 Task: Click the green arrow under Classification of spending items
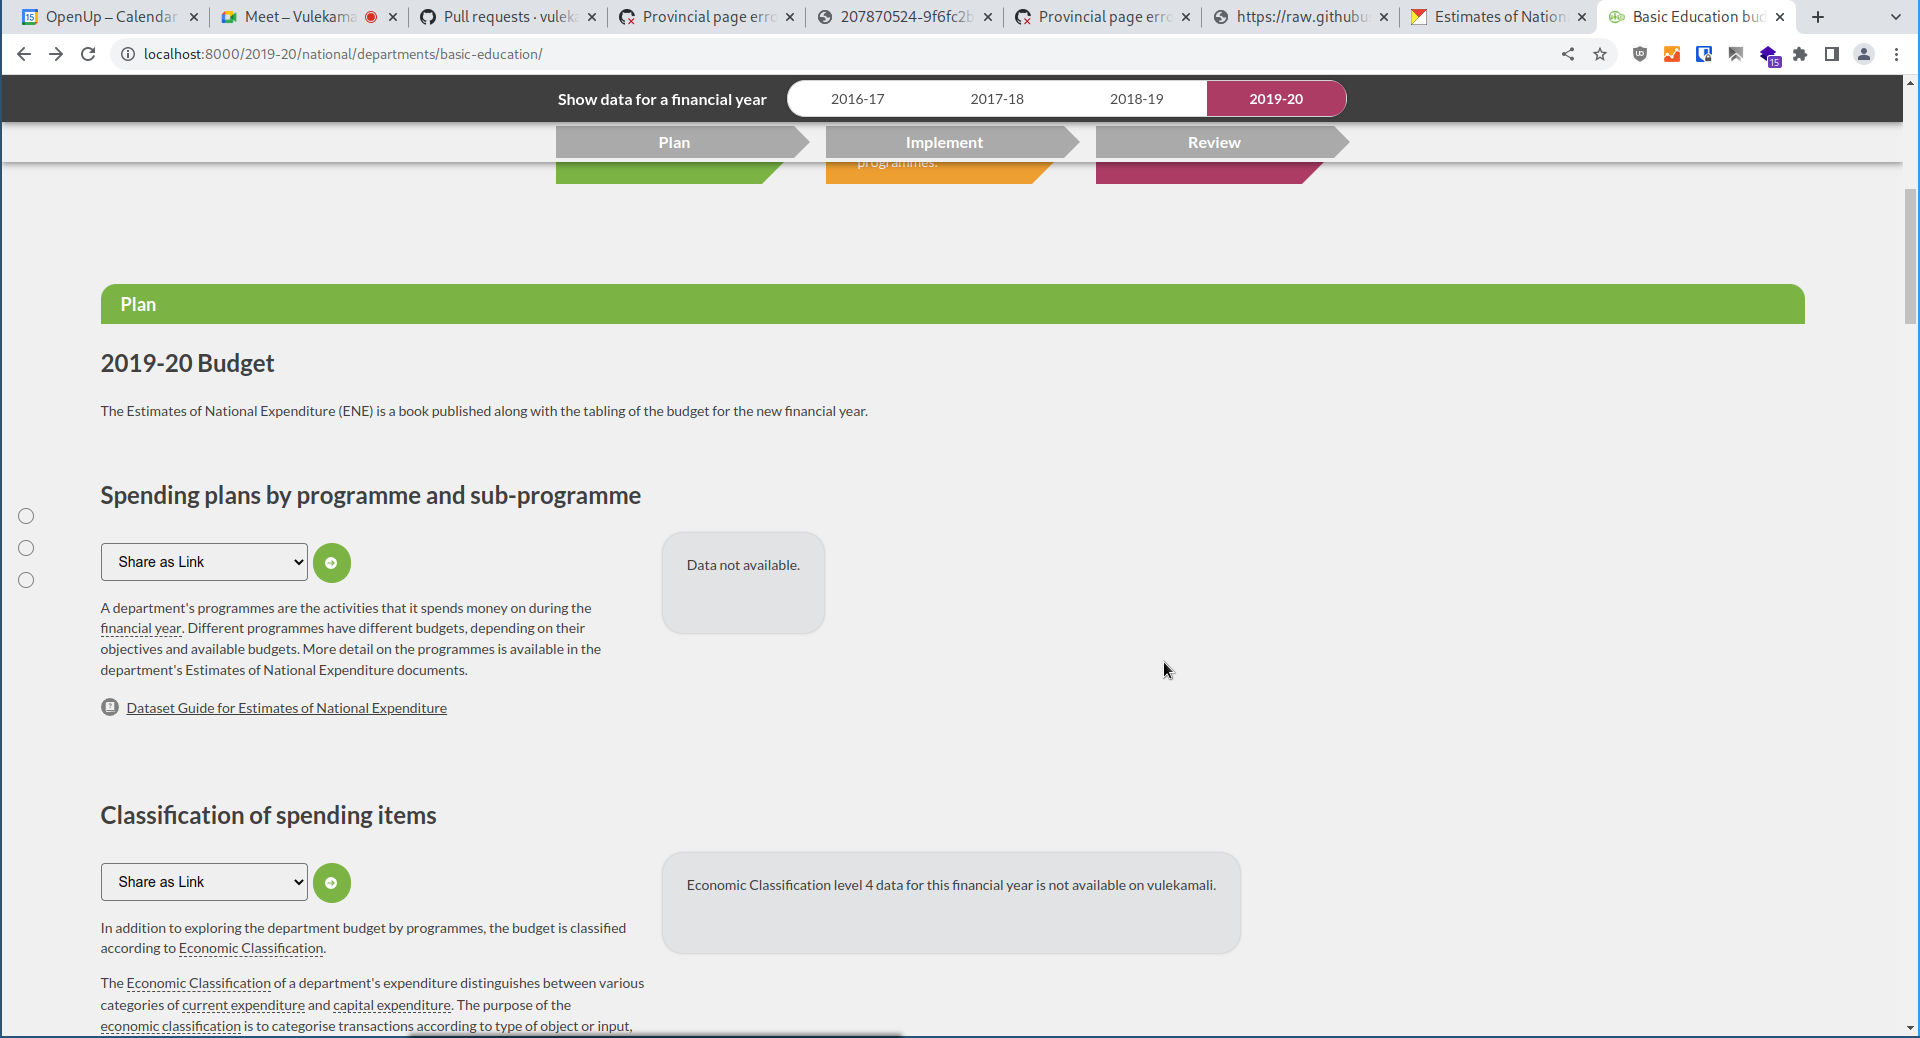[x=332, y=883]
